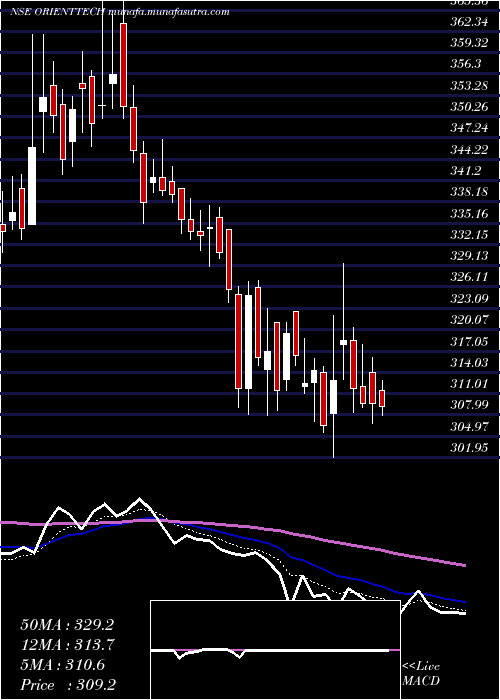Click the NSE ORIENTTECH chart title
Image resolution: width=500 pixels, height=700 pixels.
click(x=120, y=12)
